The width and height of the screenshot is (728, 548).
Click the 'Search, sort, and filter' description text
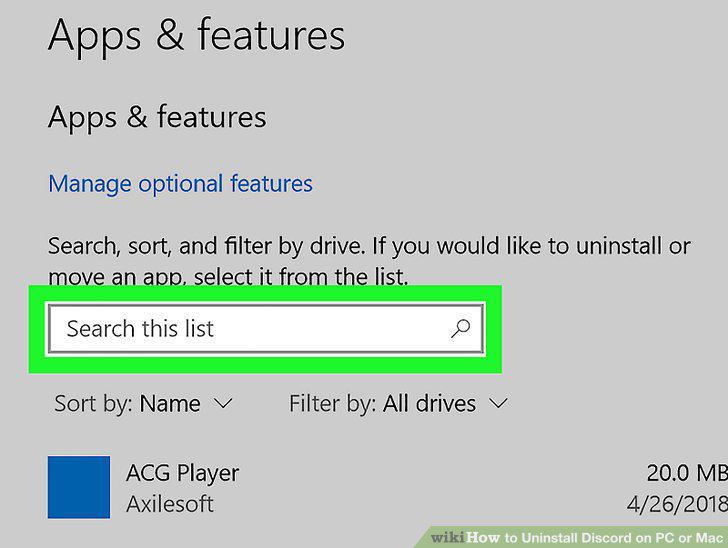pos(369,261)
